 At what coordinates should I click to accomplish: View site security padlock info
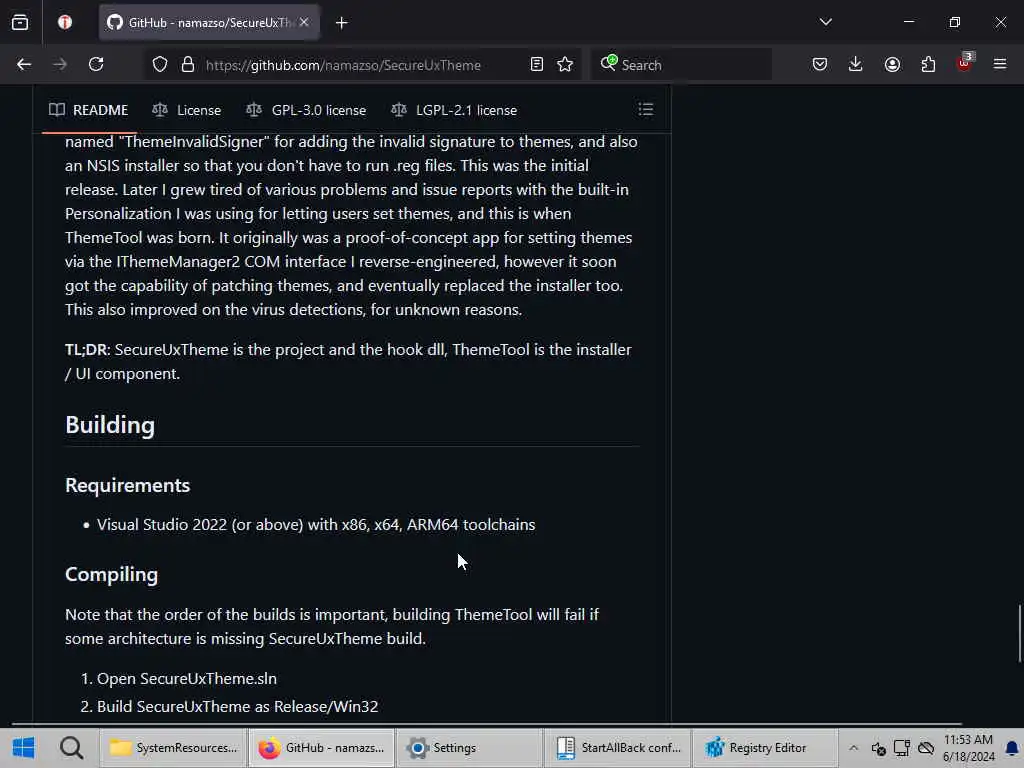pyautogui.click(x=188, y=65)
